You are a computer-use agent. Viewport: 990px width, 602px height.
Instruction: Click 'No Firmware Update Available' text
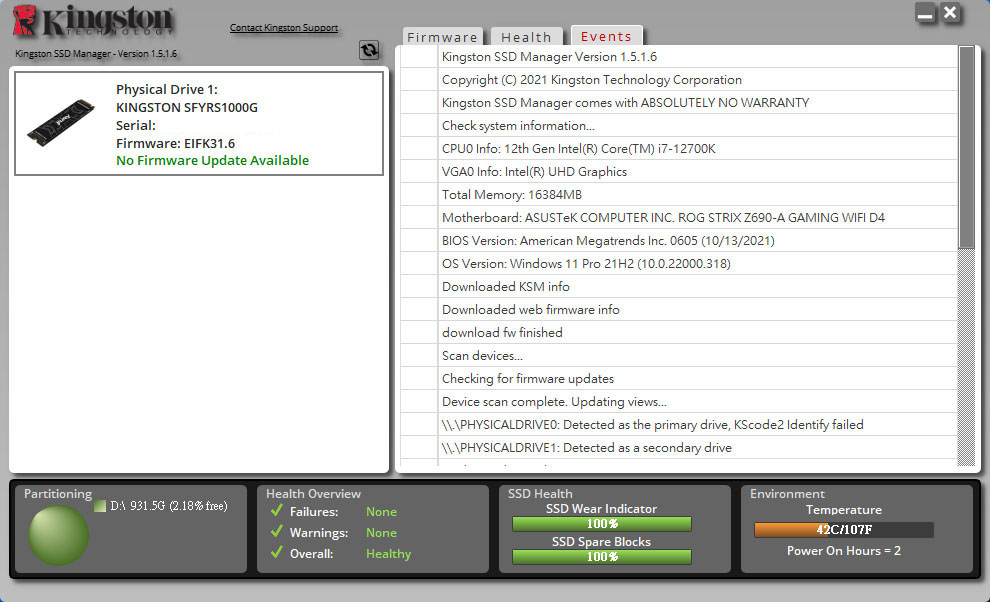[x=213, y=160]
